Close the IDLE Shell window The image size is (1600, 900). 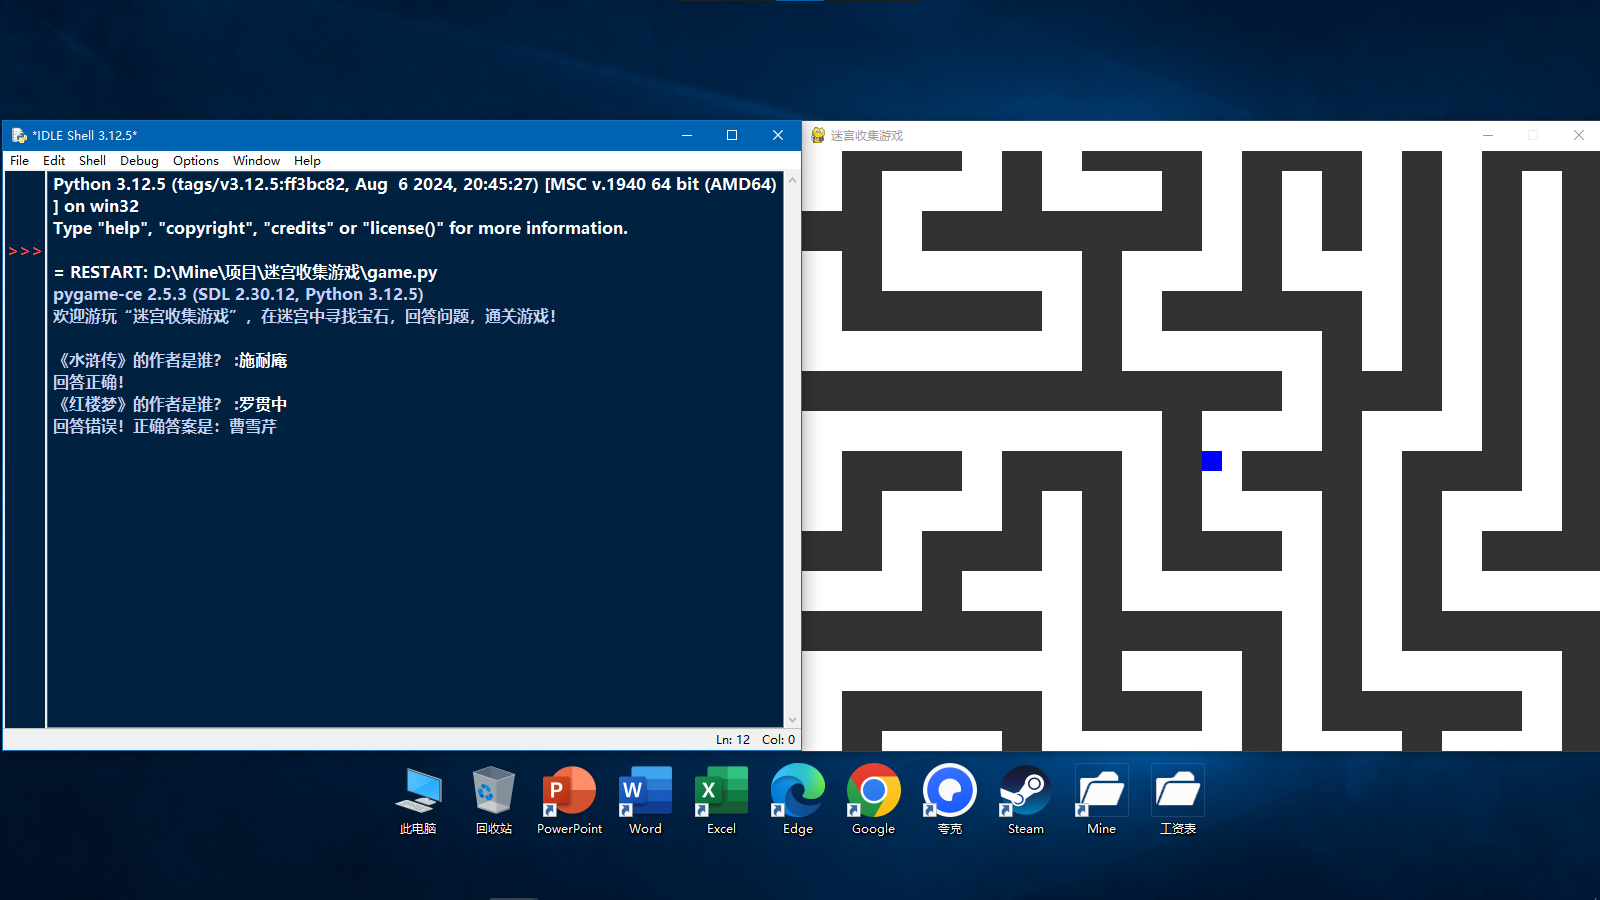[x=778, y=135]
